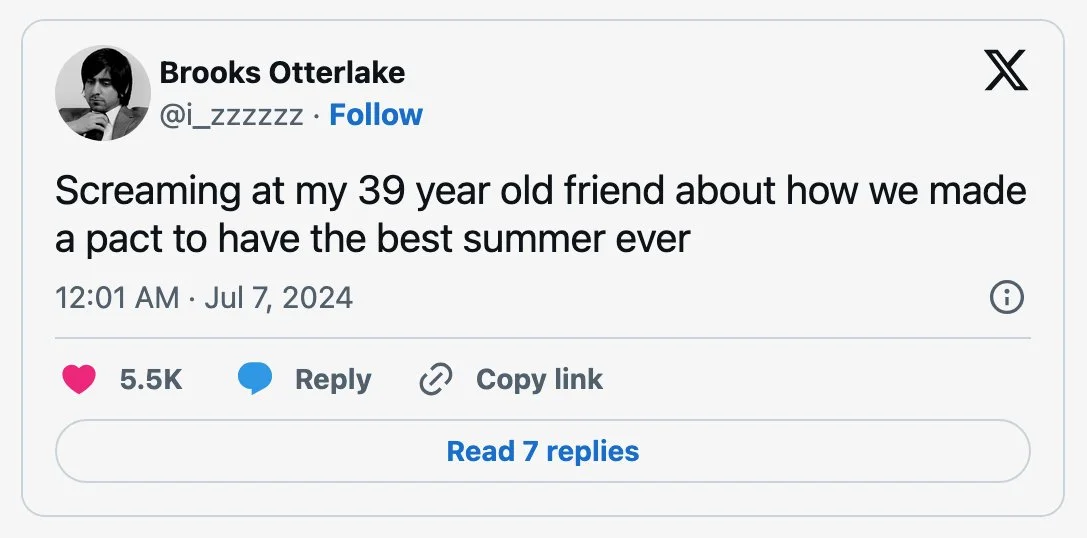Image resolution: width=1087 pixels, height=538 pixels.
Task: Open the 12:01 AM time link
Action: pos(117,298)
